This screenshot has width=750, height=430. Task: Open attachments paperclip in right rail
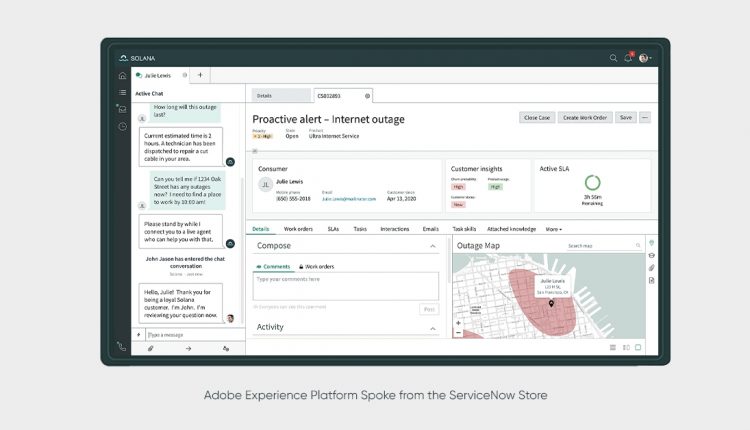point(651,268)
